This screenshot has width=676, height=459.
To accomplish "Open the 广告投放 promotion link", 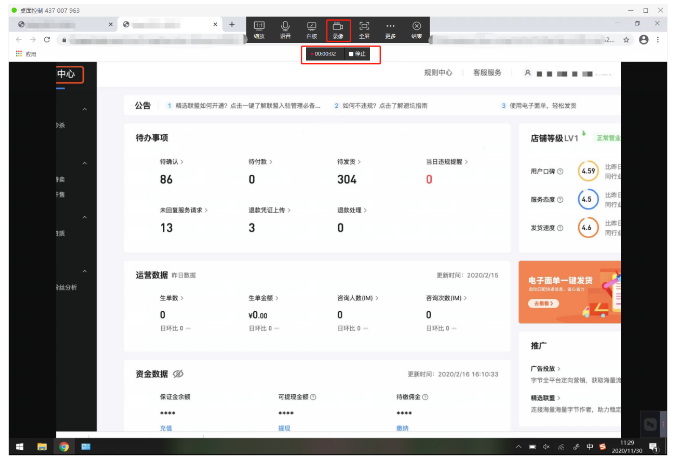I will (x=545, y=369).
